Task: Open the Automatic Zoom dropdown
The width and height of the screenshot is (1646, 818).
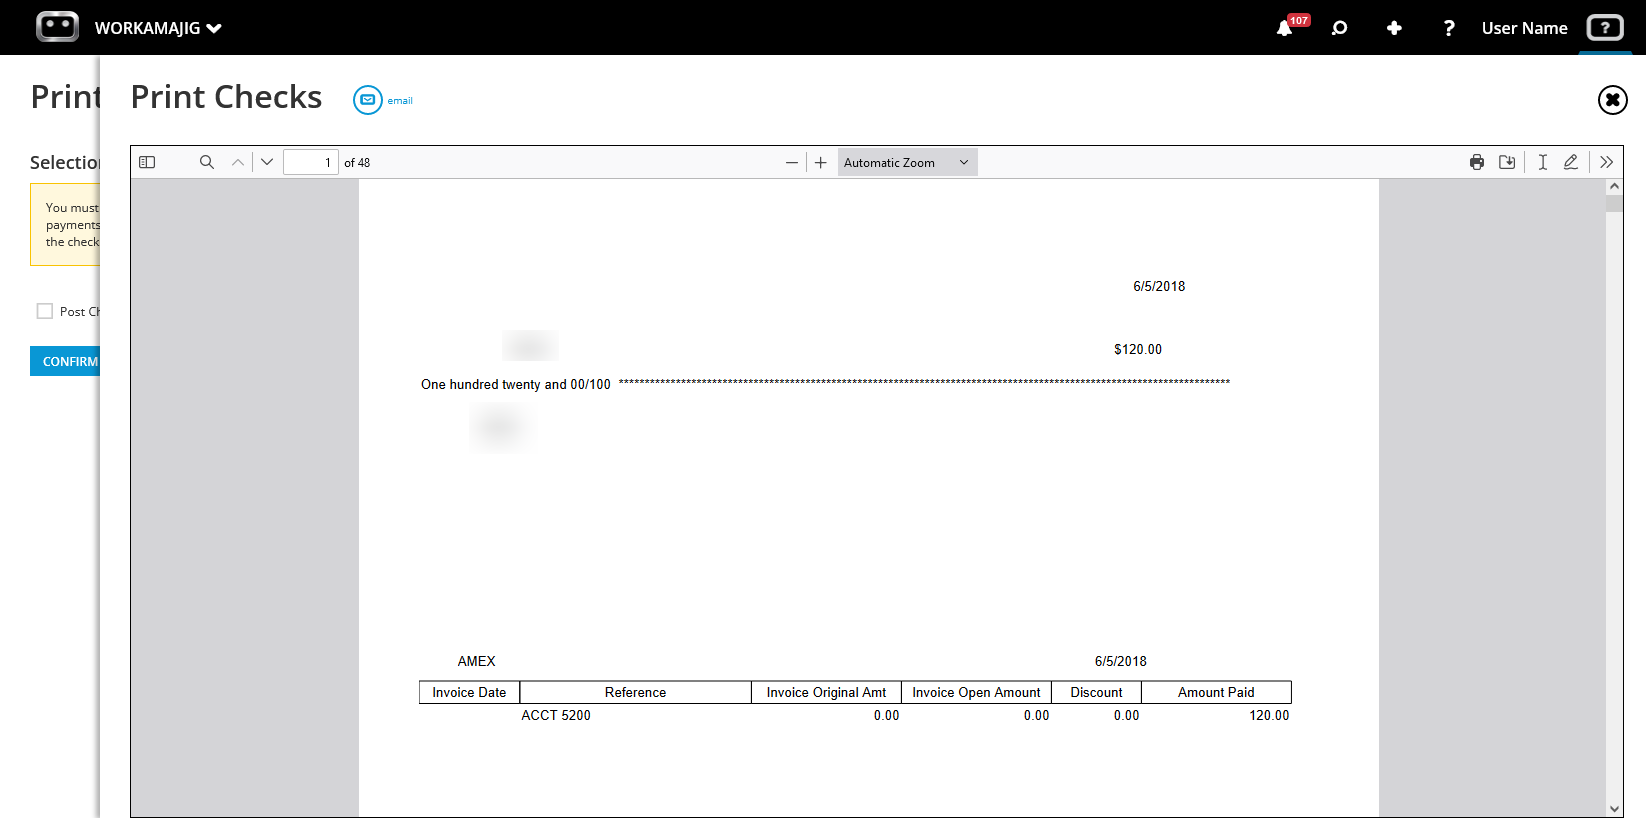Action: (906, 162)
